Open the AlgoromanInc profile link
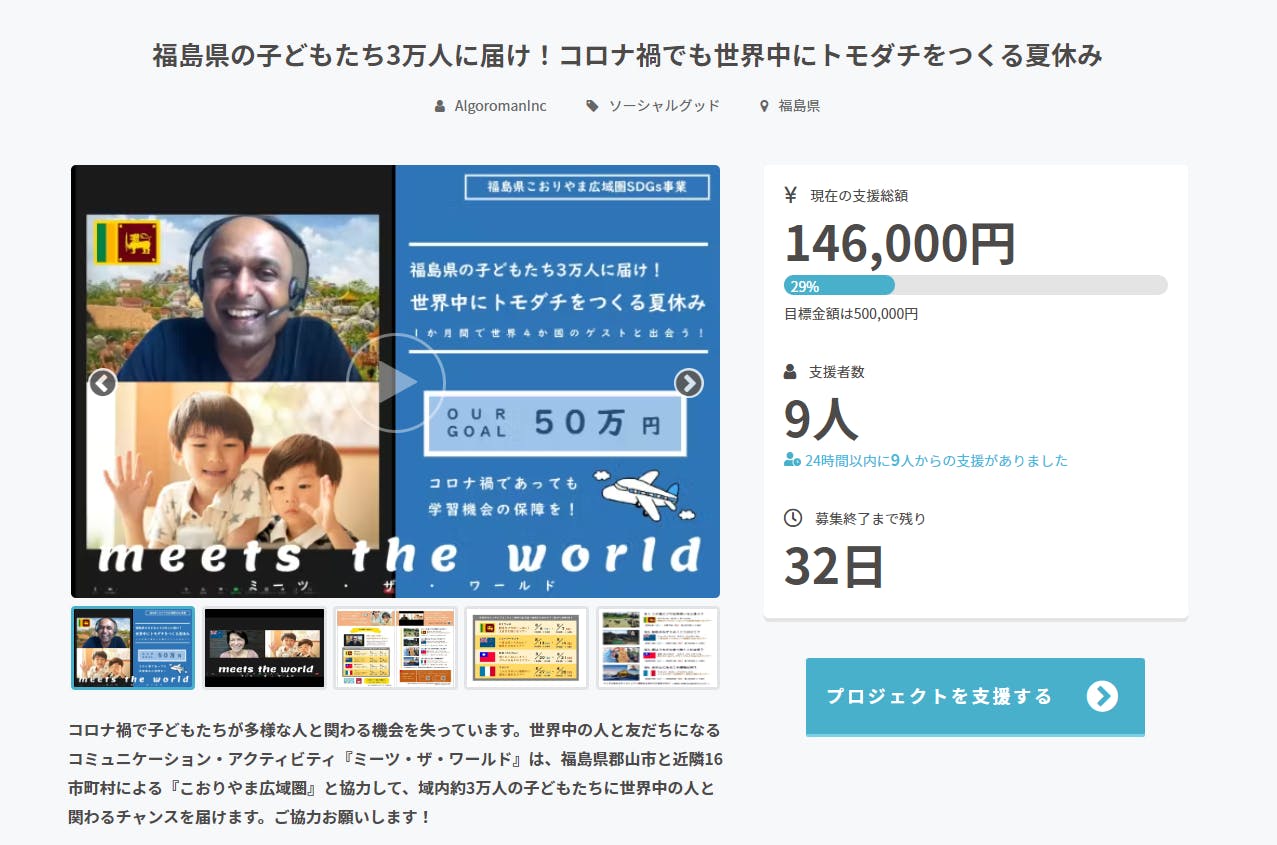Image resolution: width=1277 pixels, height=845 pixels. click(500, 106)
